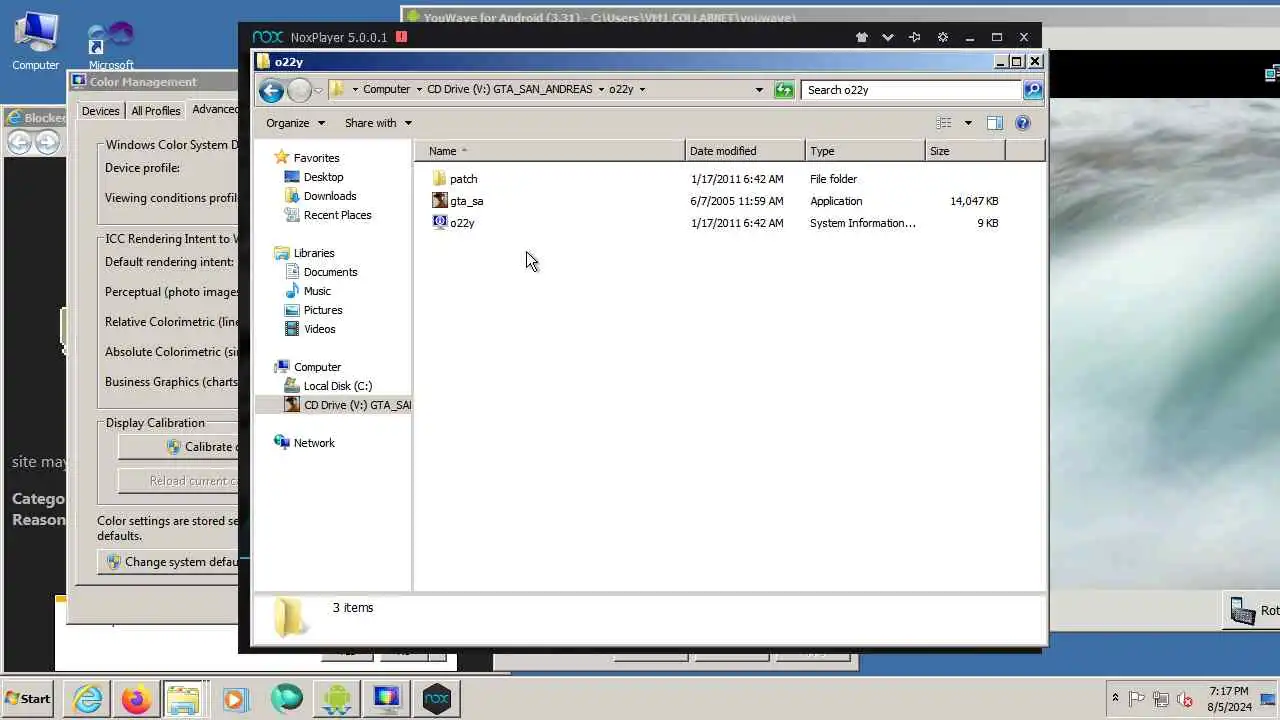The image size is (1280, 720).
Task: Click the green Refresh button by address bar
Action: (x=784, y=90)
